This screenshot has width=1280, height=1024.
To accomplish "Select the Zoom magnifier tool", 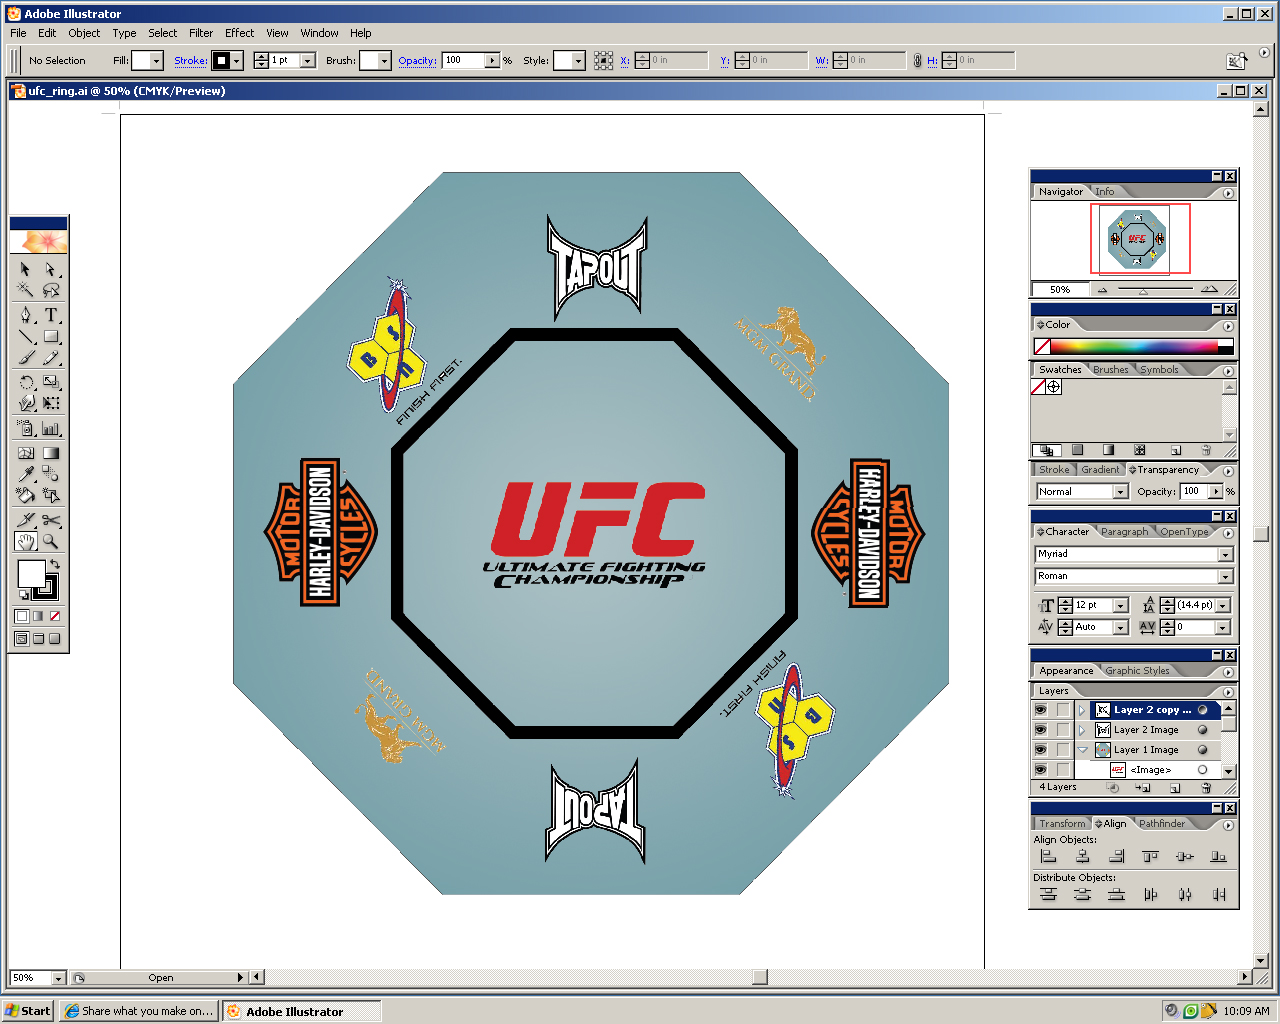I will tap(51, 541).
